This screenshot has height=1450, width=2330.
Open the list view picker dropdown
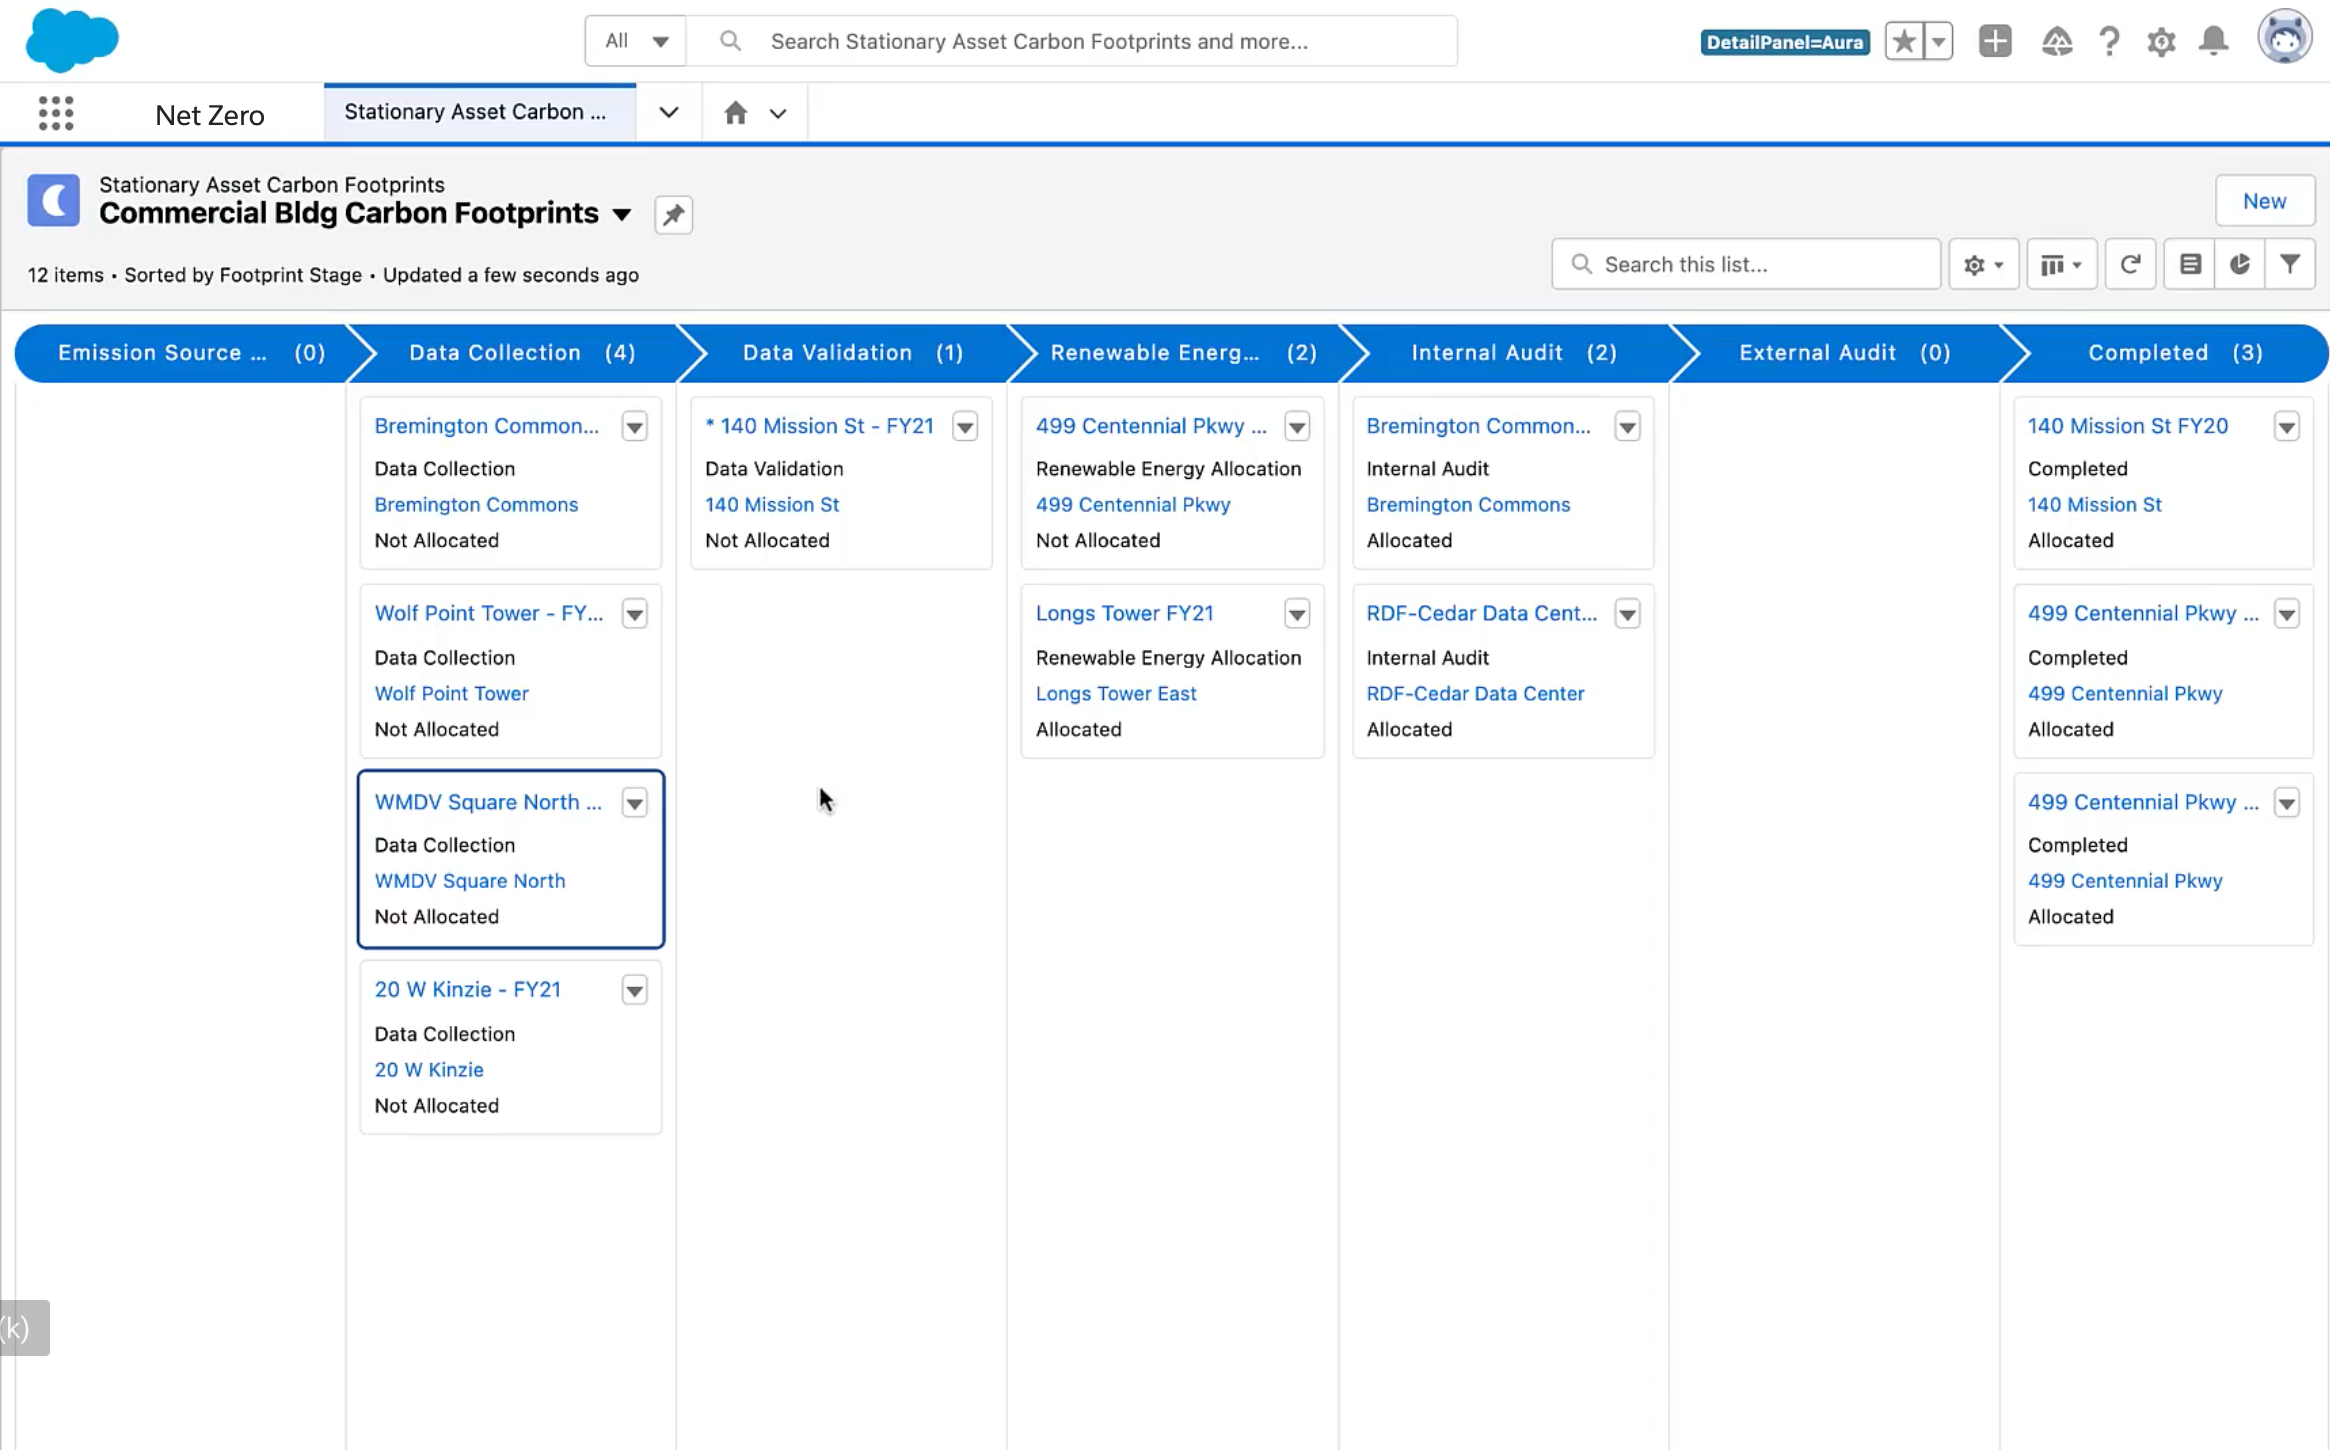pos(622,214)
